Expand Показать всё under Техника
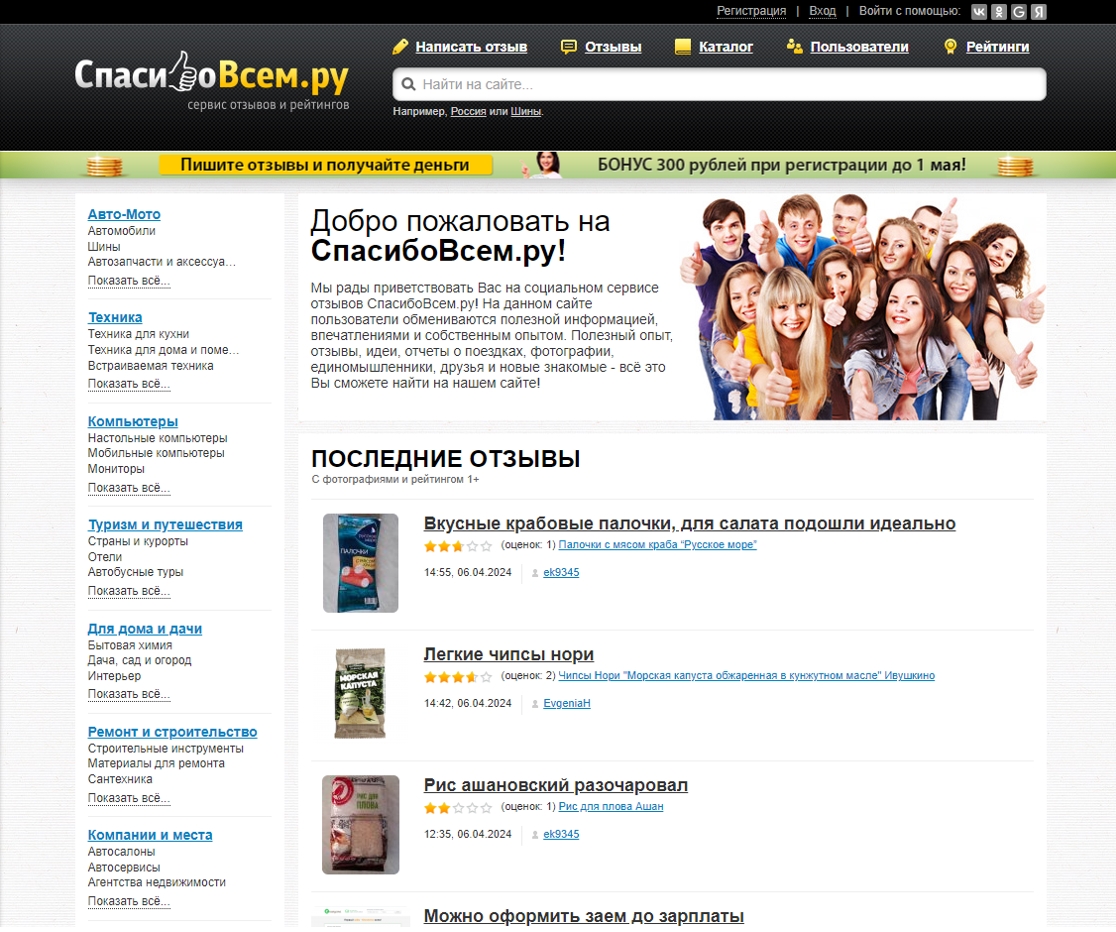Viewport: 1116px width, 932px height. tap(129, 384)
